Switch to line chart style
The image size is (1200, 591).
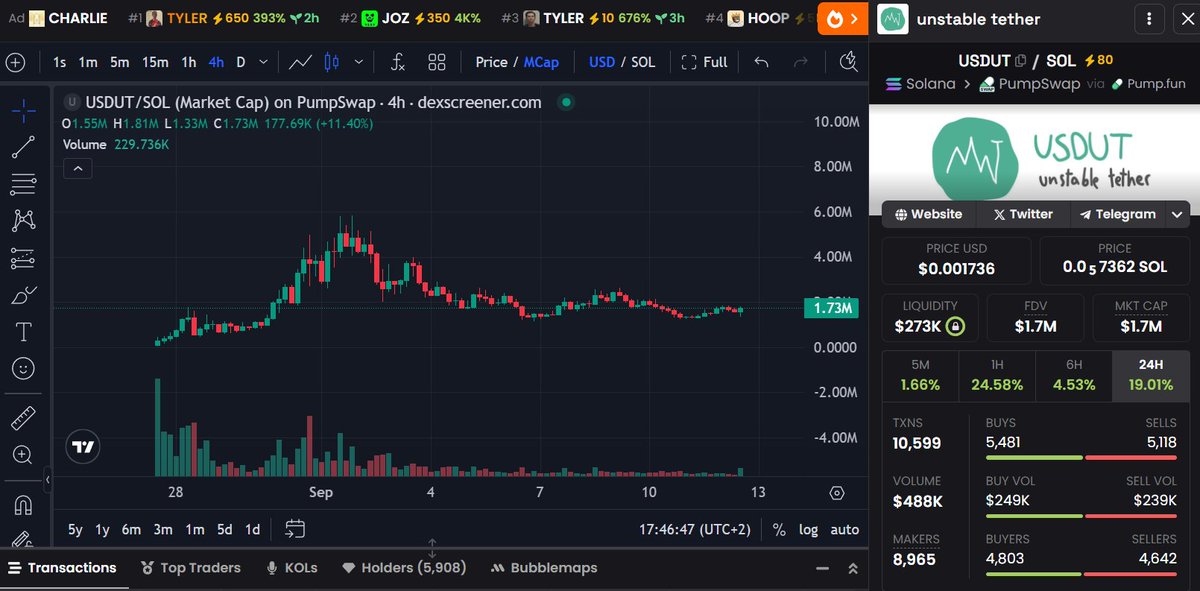(300, 62)
